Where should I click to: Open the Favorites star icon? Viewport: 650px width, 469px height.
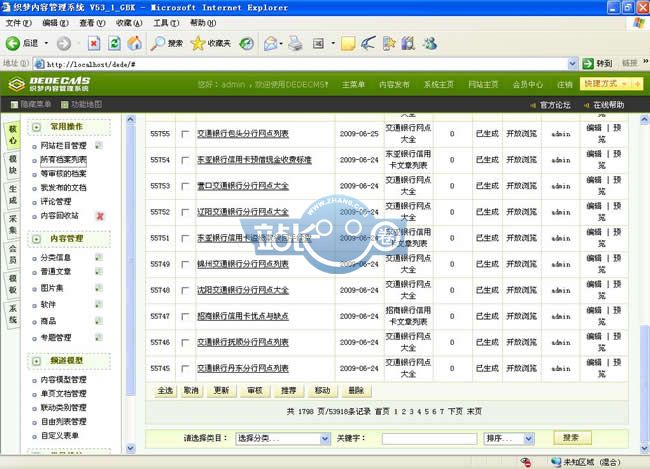click(198, 43)
